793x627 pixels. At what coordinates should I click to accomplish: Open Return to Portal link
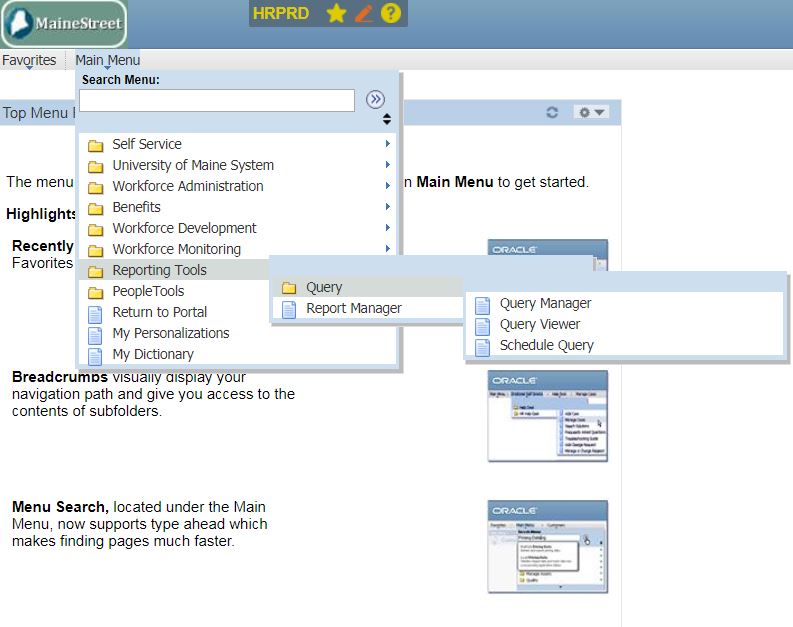pos(159,312)
